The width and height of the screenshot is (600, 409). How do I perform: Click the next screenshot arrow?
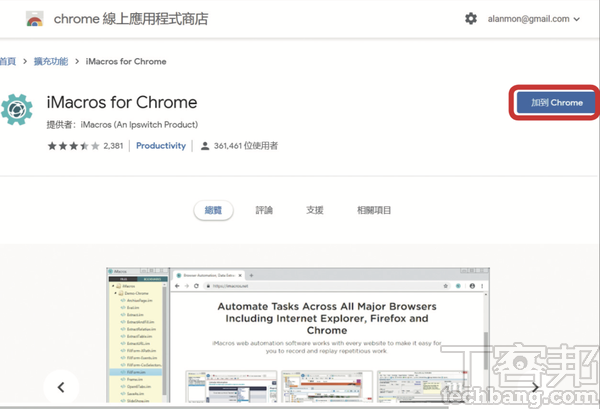coord(535,387)
